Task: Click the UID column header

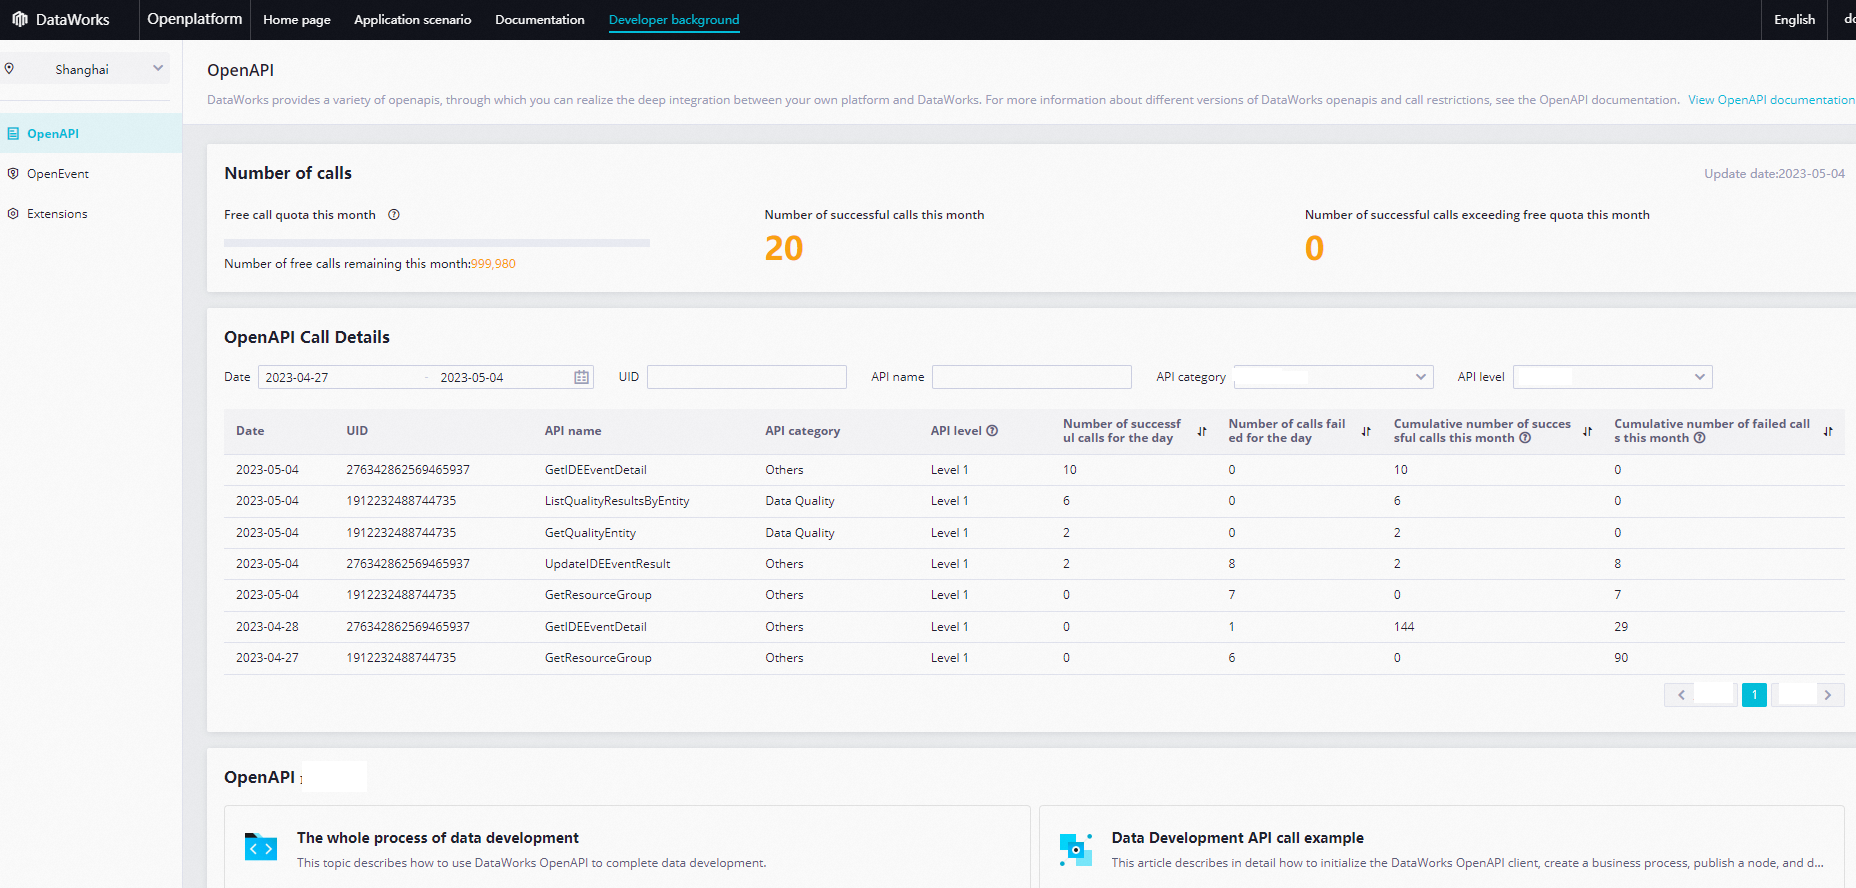Action: [x=357, y=431]
